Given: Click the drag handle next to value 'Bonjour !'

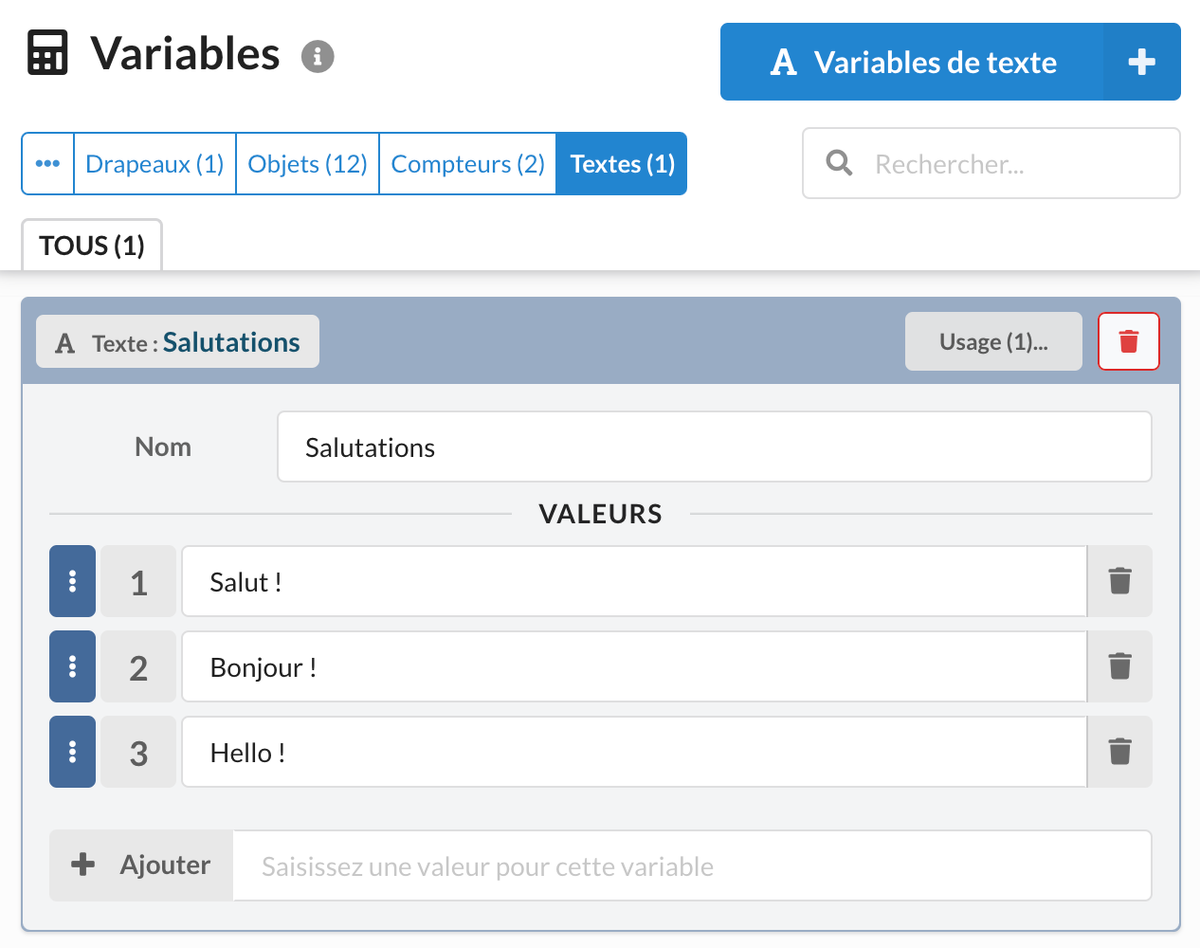Looking at the screenshot, I should tap(71, 666).
